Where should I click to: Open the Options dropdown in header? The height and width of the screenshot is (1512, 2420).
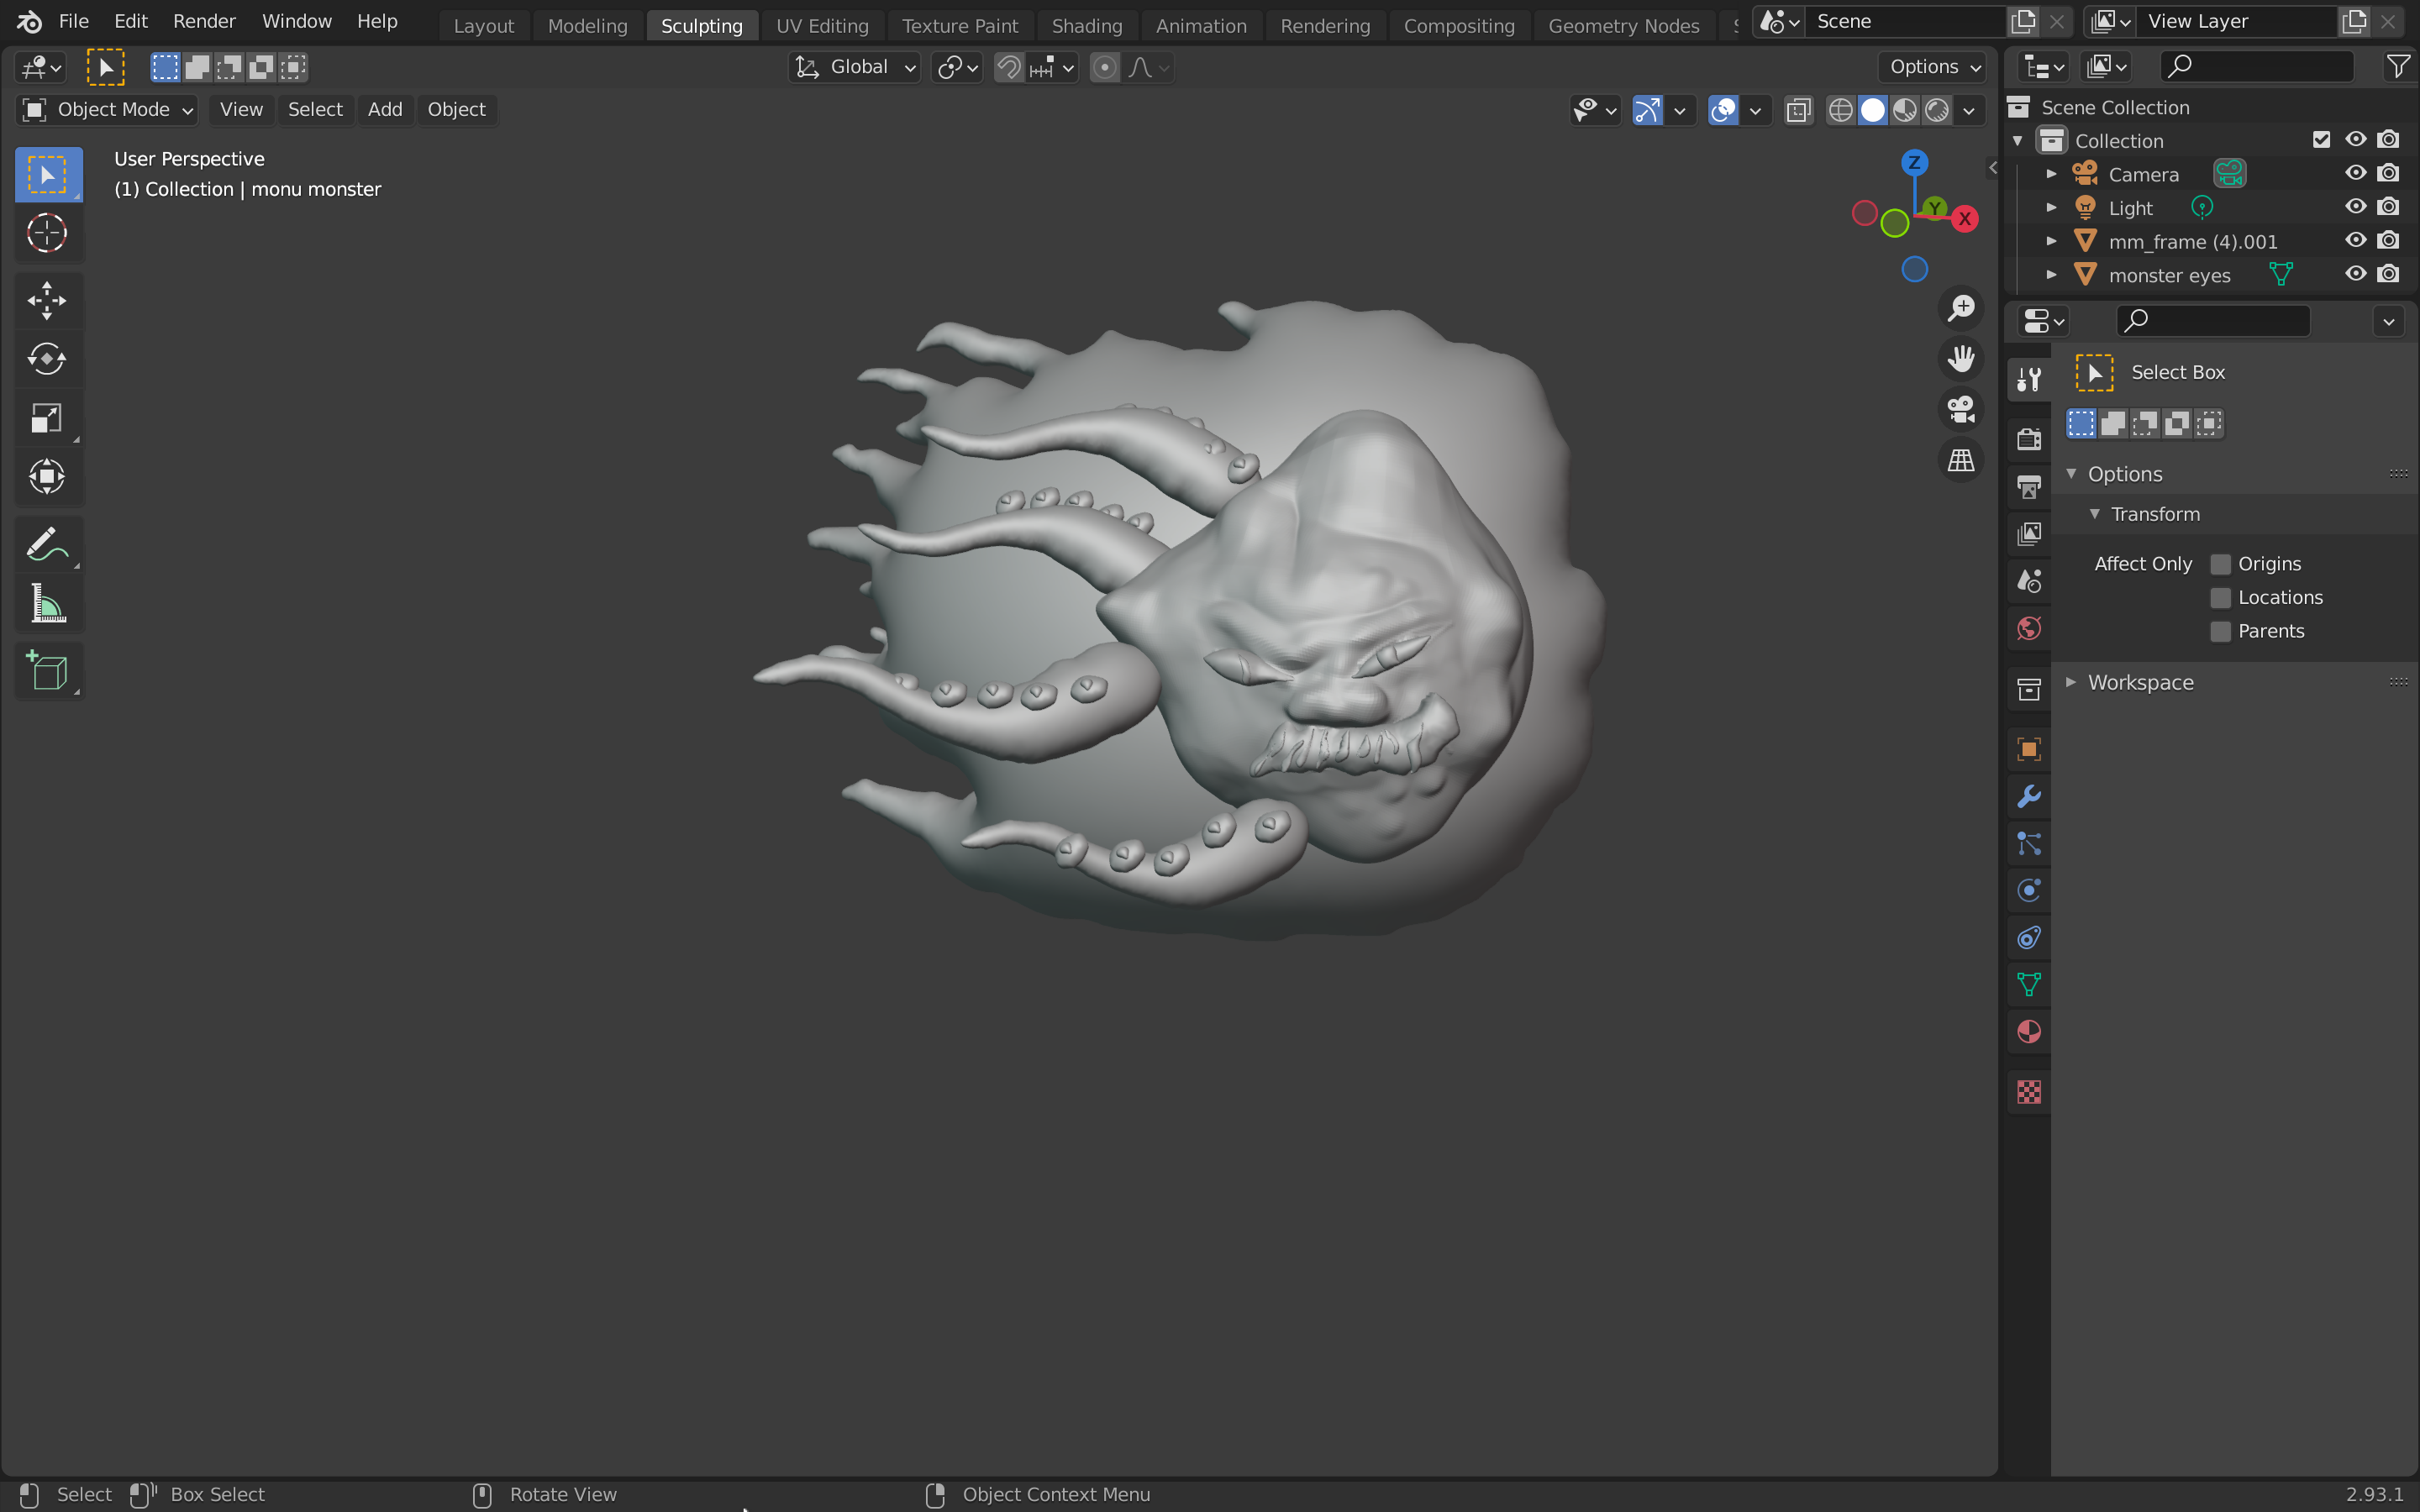point(1932,67)
